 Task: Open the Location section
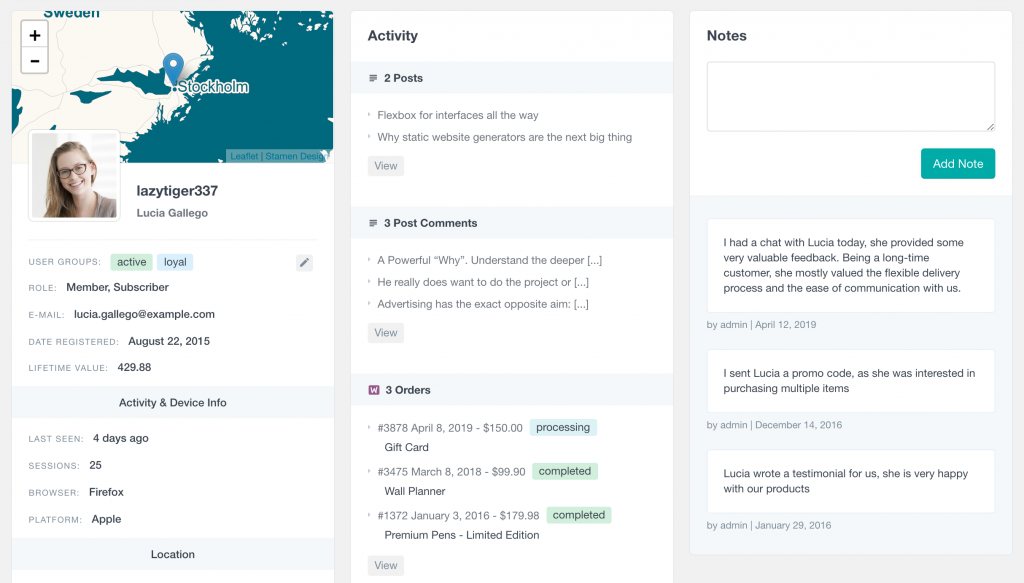[x=172, y=555]
